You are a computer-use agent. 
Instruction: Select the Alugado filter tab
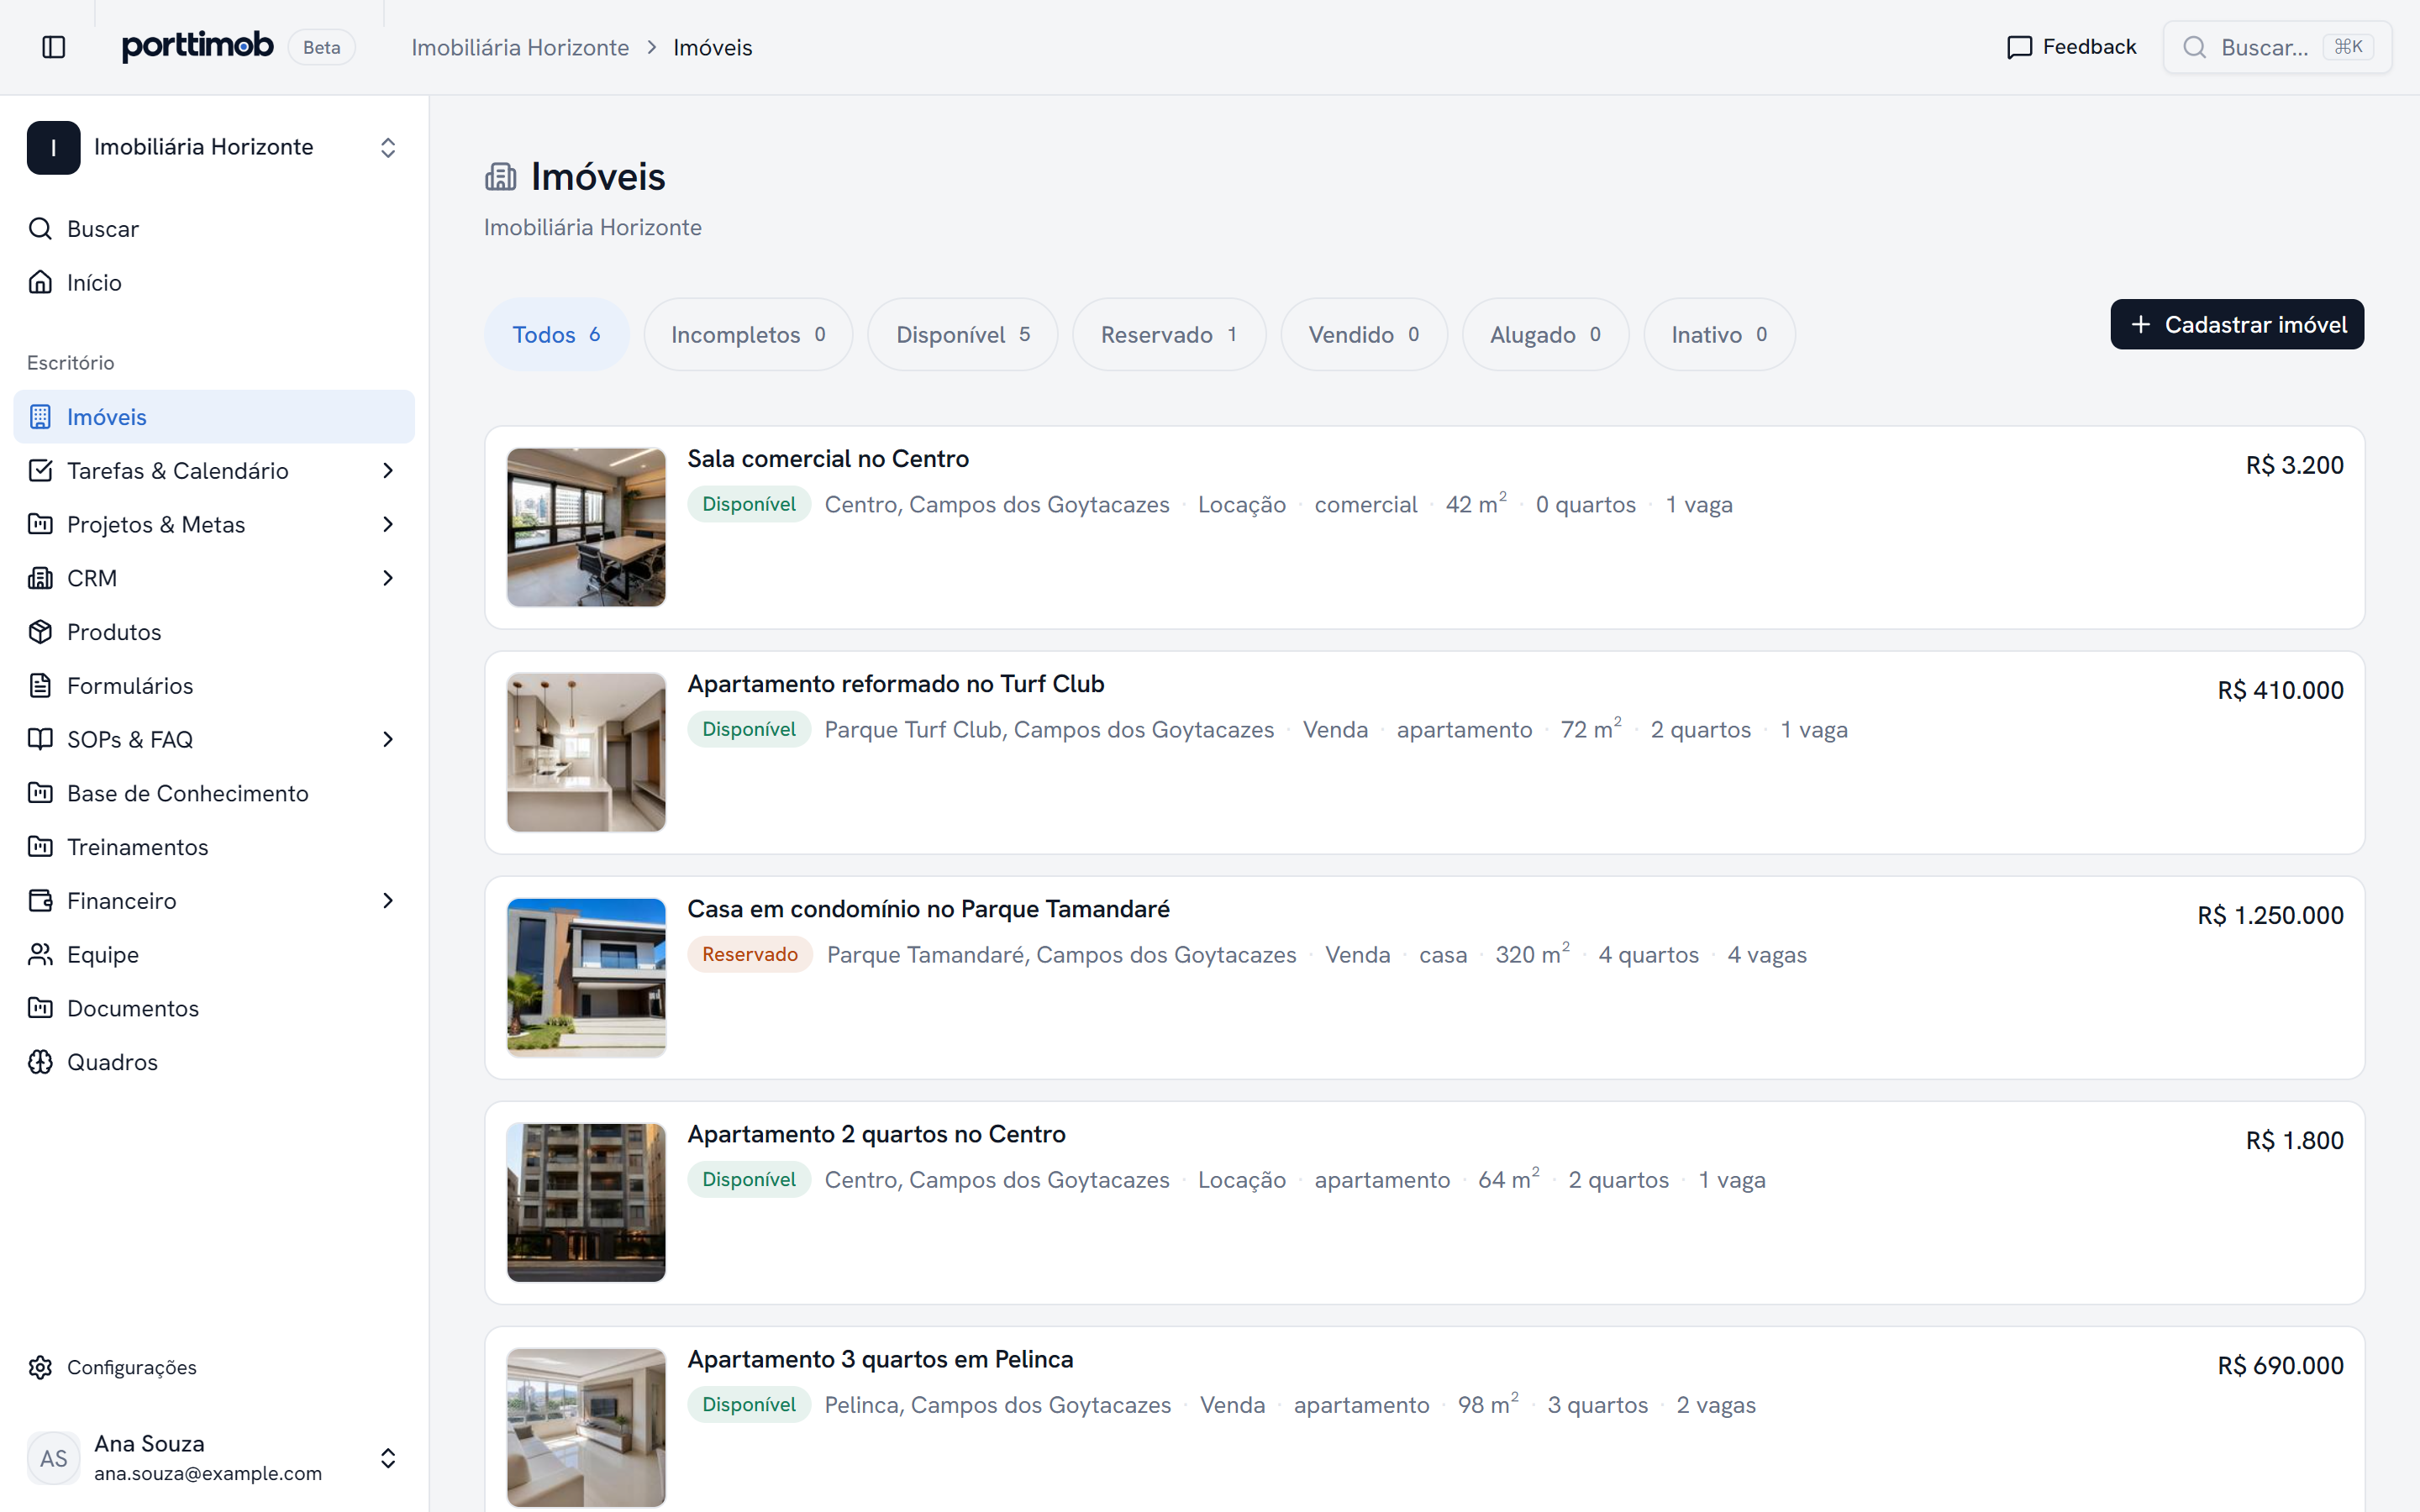click(x=1545, y=335)
